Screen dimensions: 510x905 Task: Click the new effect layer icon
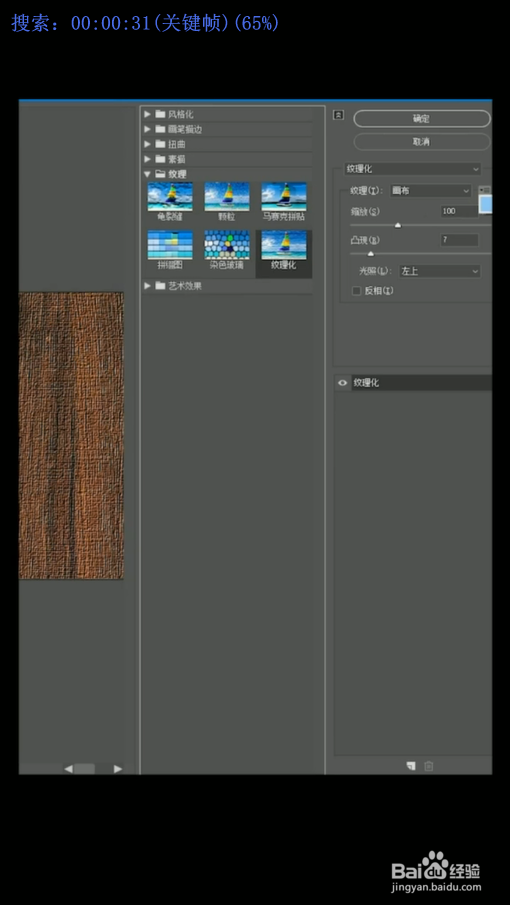[x=410, y=766]
